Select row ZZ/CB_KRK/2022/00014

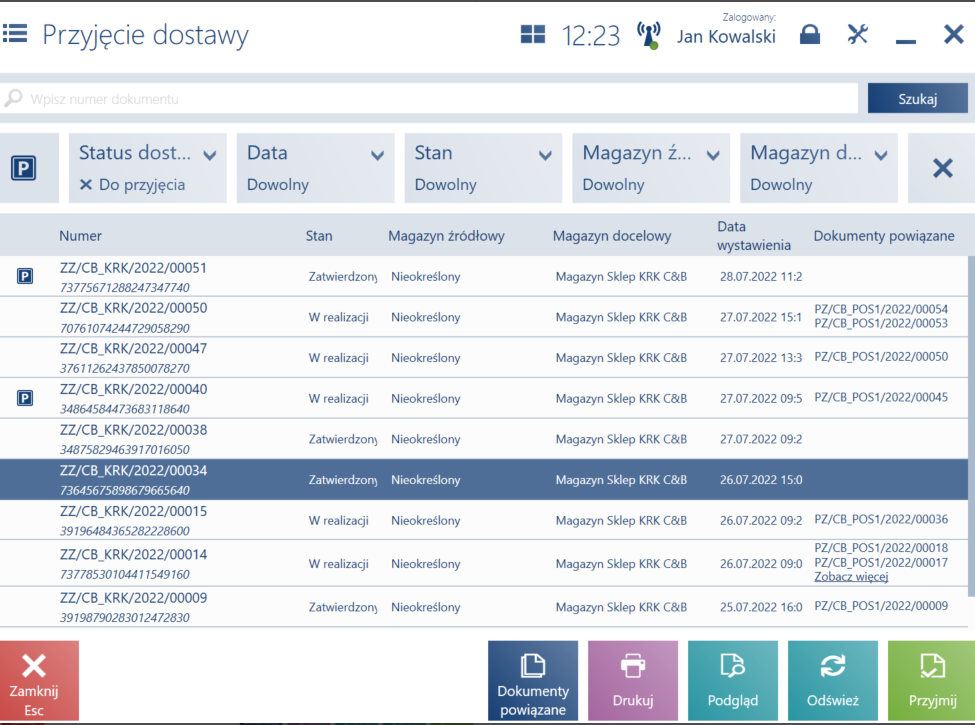tap(484, 563)
